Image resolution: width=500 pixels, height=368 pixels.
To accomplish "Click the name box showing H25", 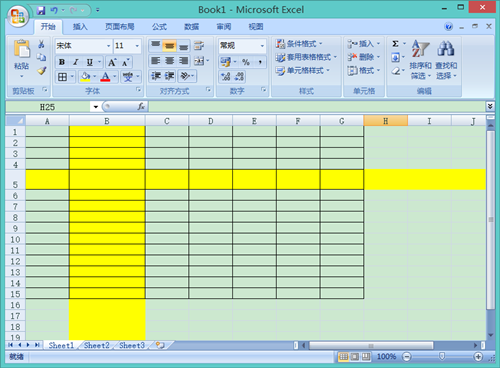I will coord(47,107).
